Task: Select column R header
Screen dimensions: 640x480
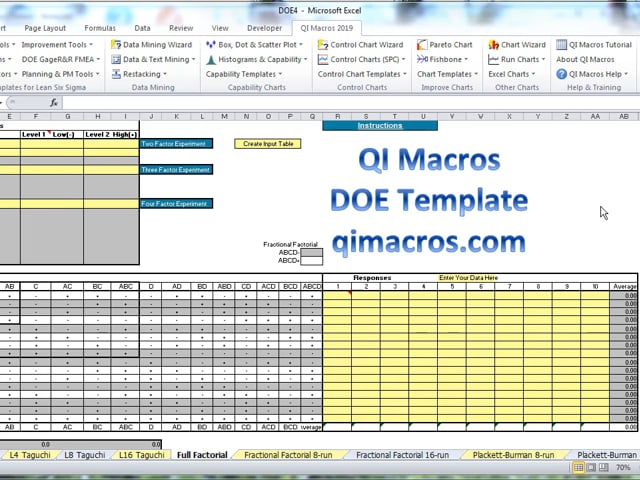Action: coord(337,116)
